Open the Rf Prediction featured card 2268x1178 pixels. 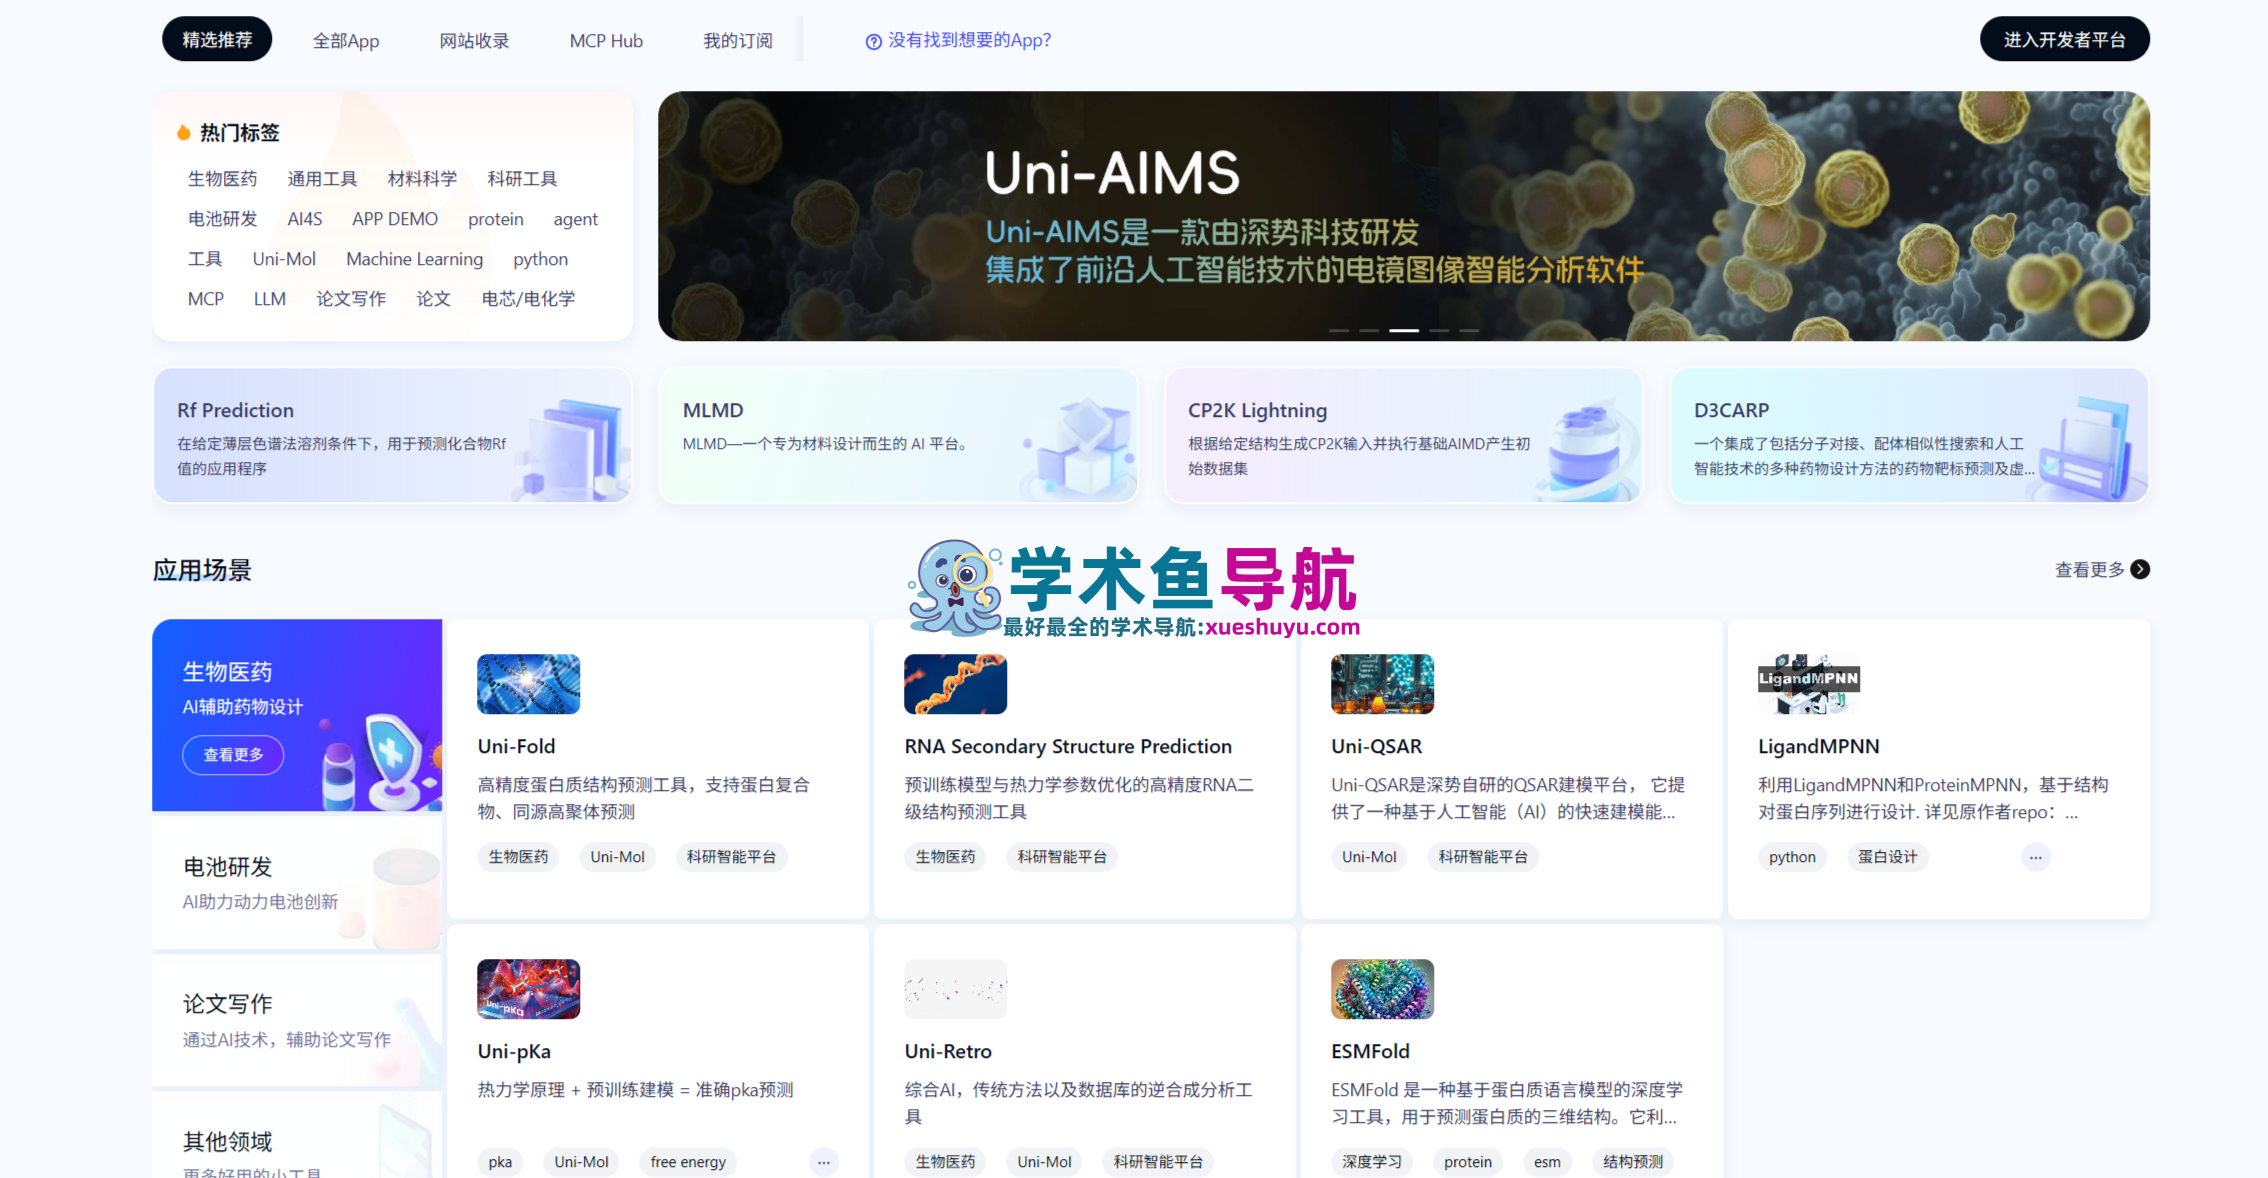392,435
